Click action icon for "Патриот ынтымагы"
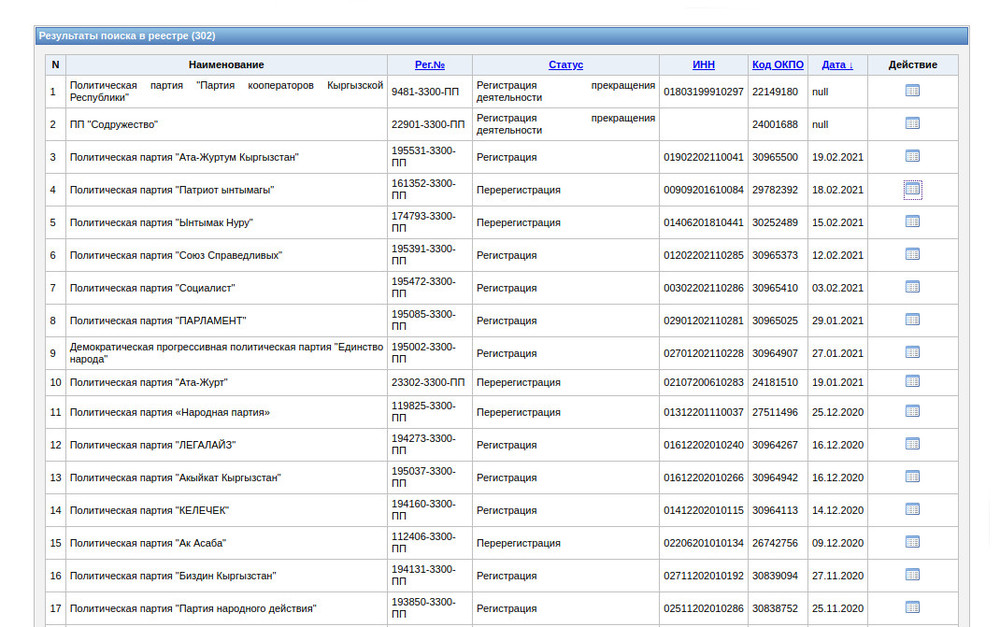Screen dimensions: 1000x627 point(913,189)
